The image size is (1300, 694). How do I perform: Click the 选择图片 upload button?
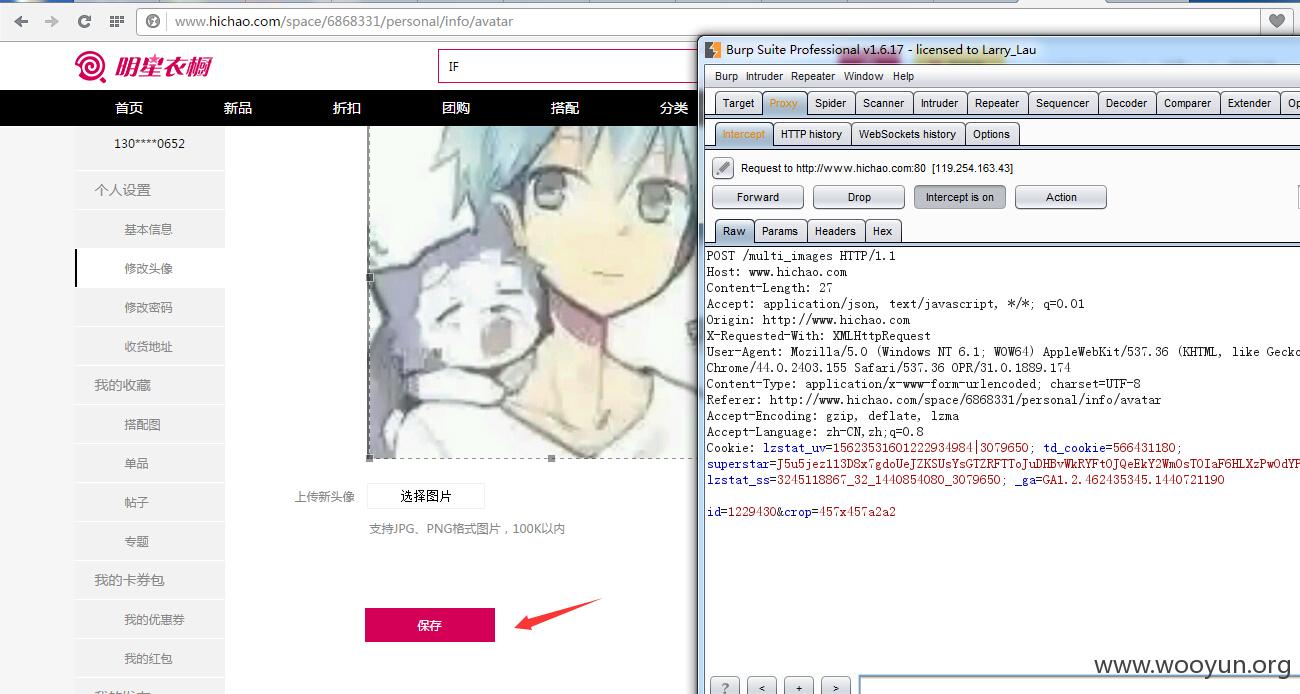(x=426, y=496)
